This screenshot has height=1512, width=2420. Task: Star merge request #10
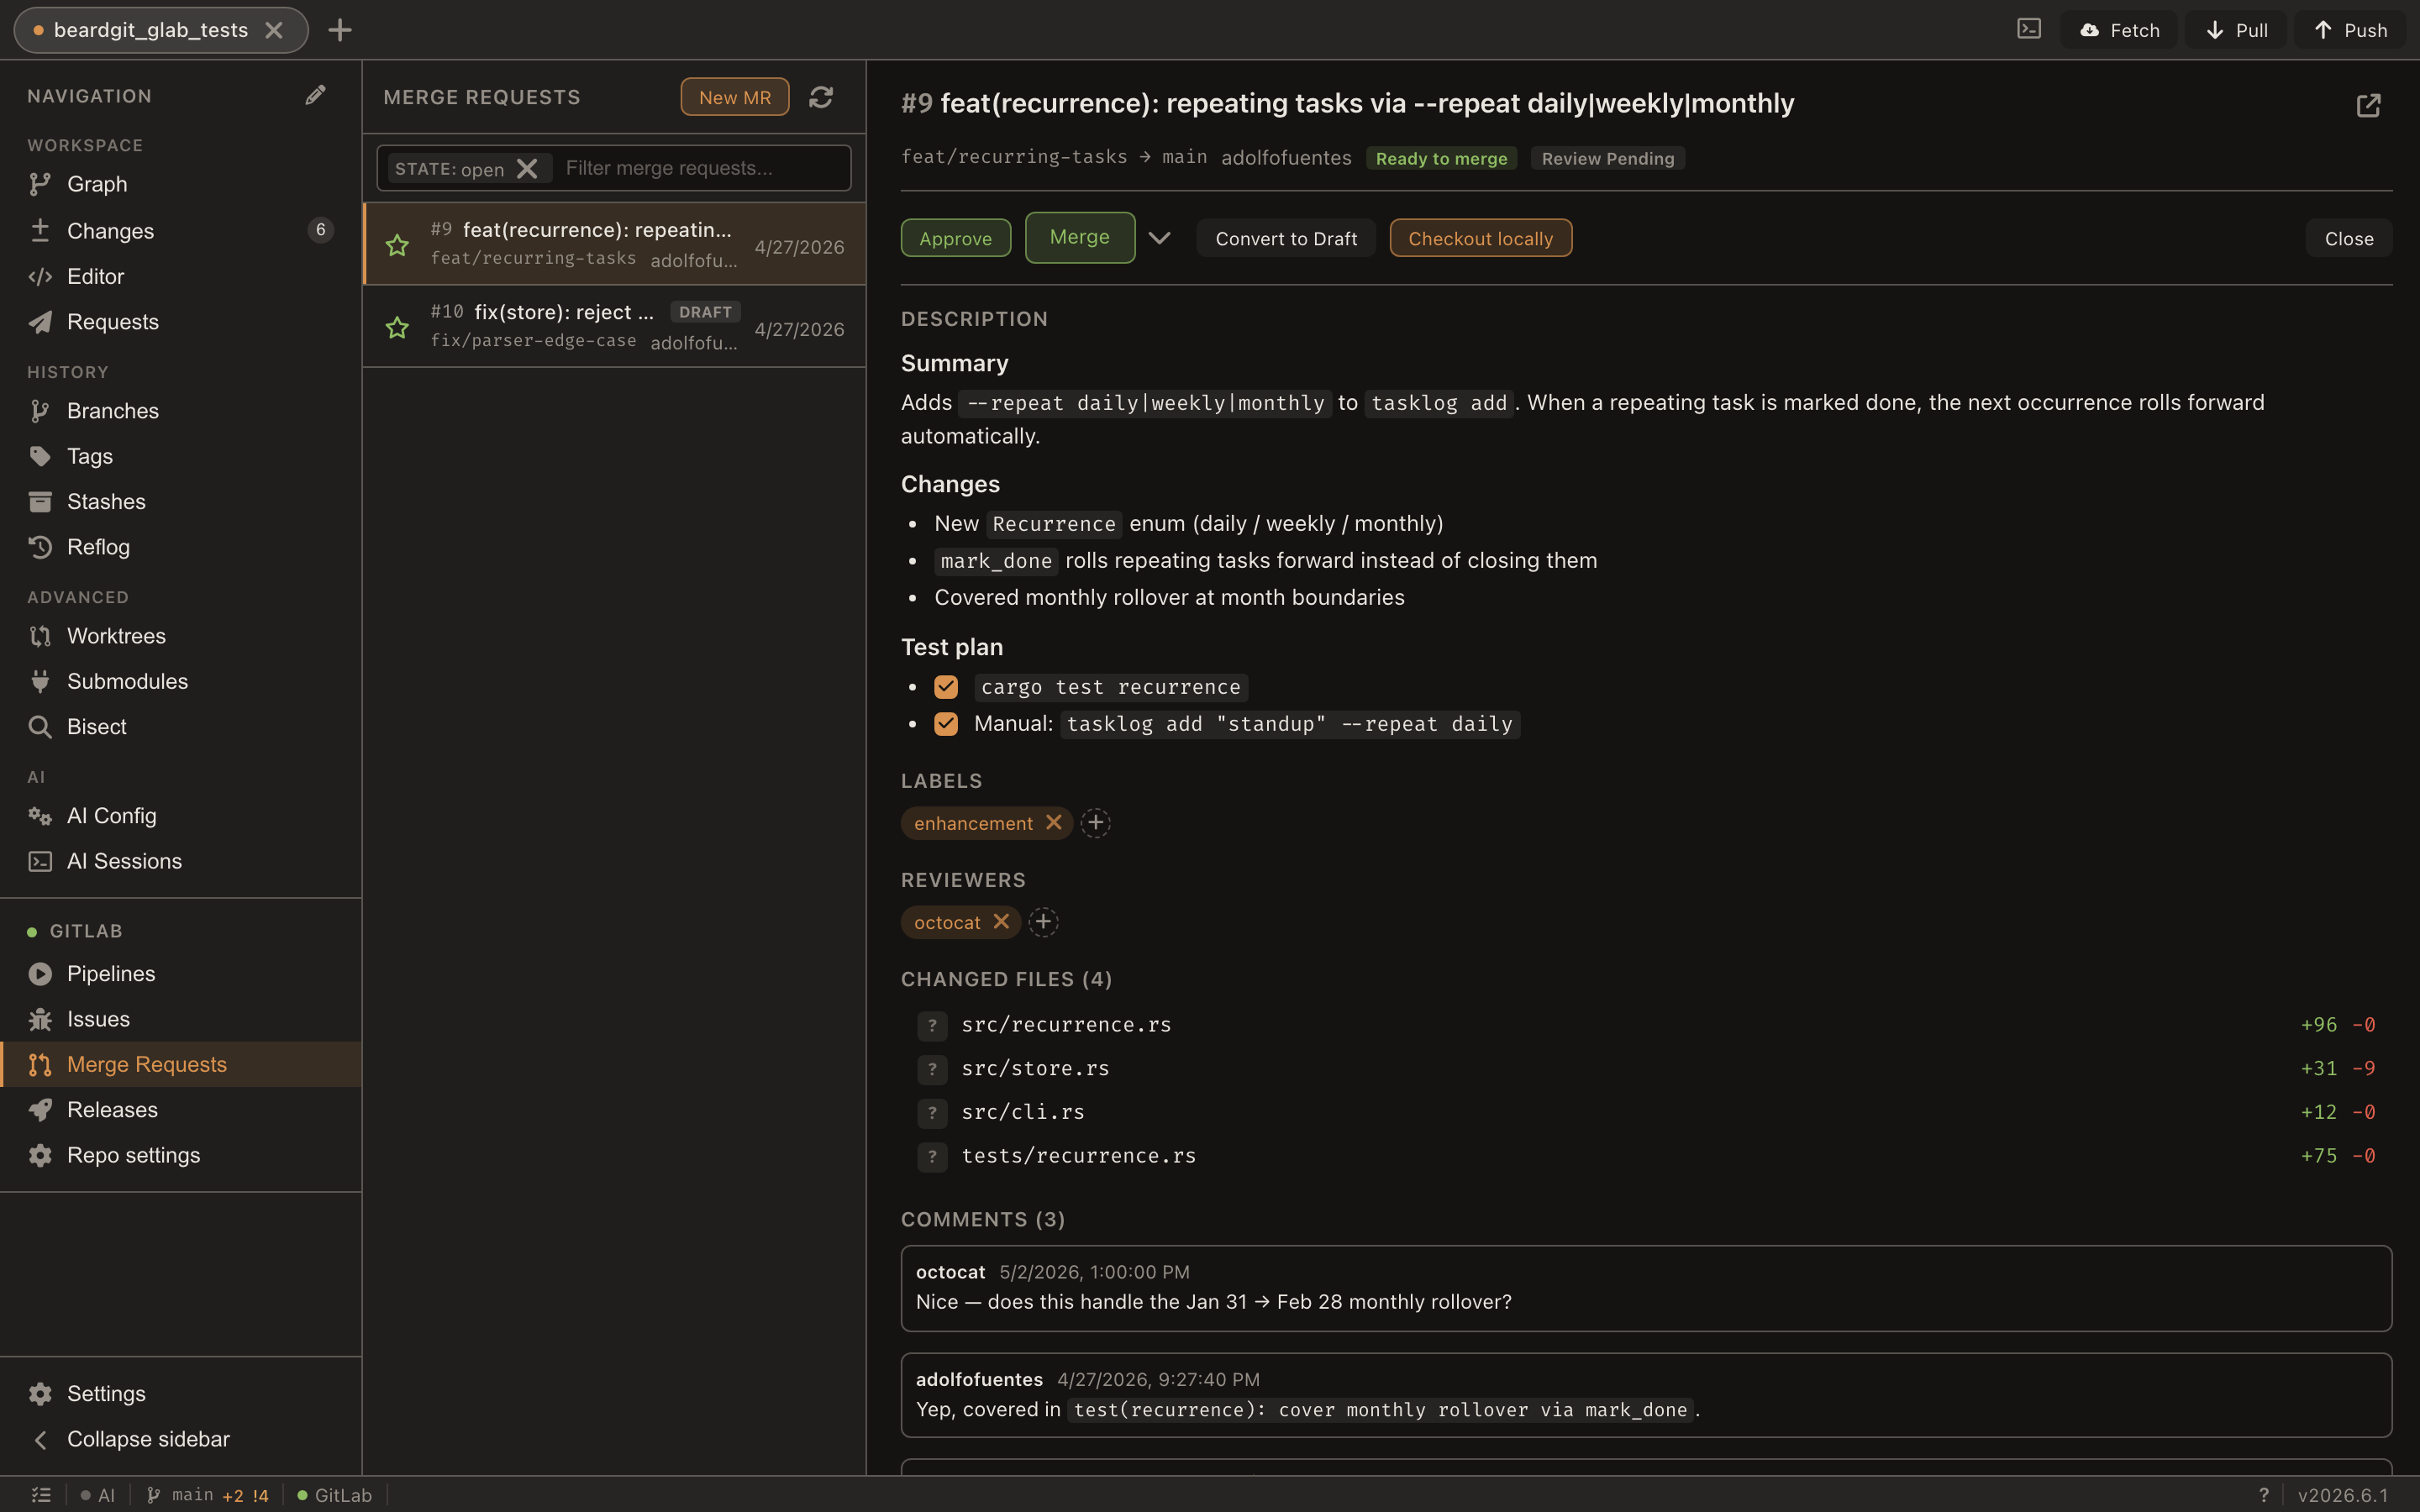(x=397, y=328)
